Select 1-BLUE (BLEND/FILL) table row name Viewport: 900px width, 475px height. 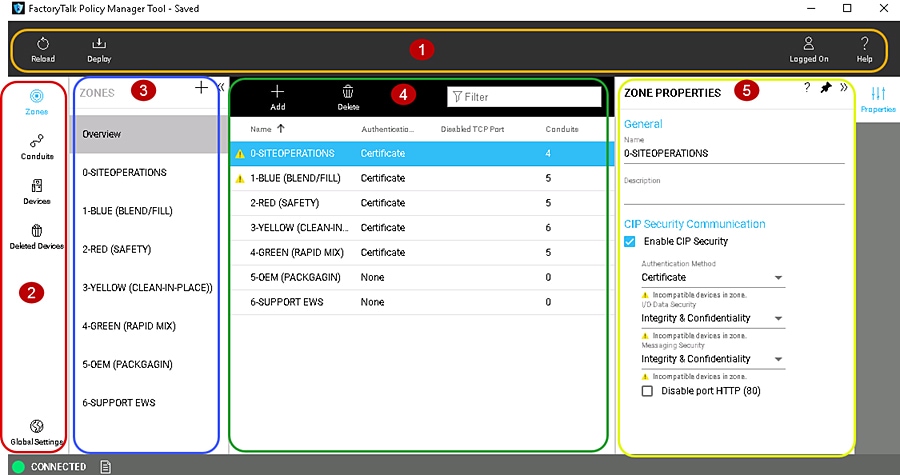click(x=295, y=178)
